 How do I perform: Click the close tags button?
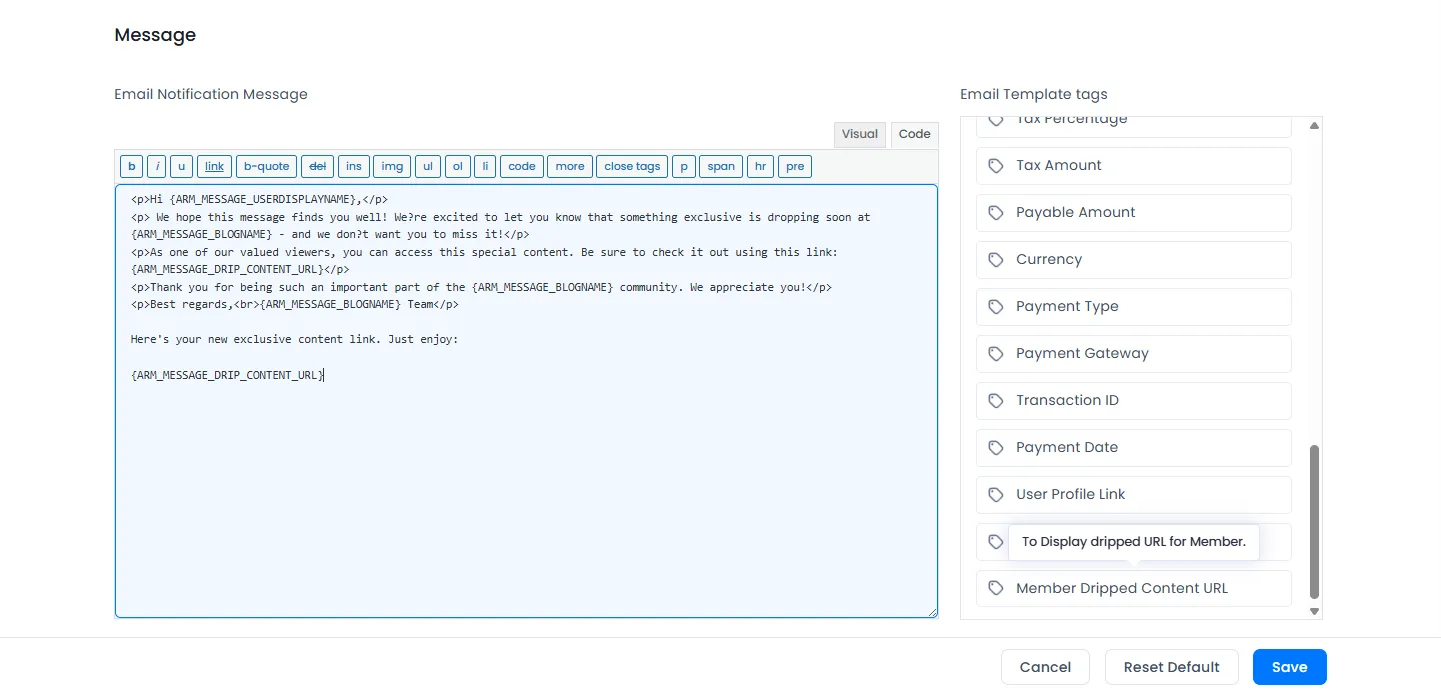click(x=631, y=166)
